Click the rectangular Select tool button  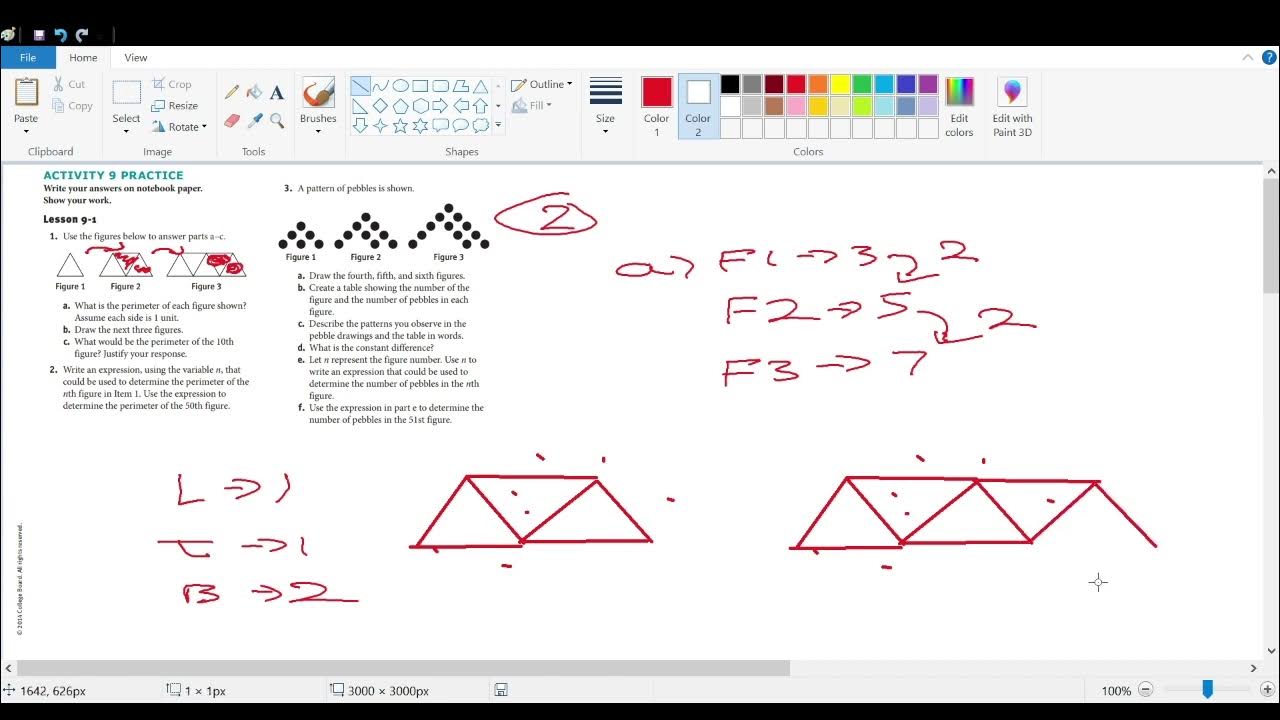[x=126, y=93]
